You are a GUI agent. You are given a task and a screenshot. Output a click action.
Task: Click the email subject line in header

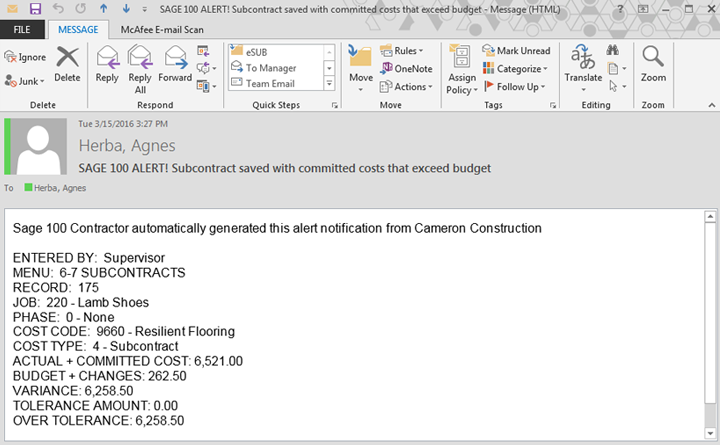tap(285, 168)
